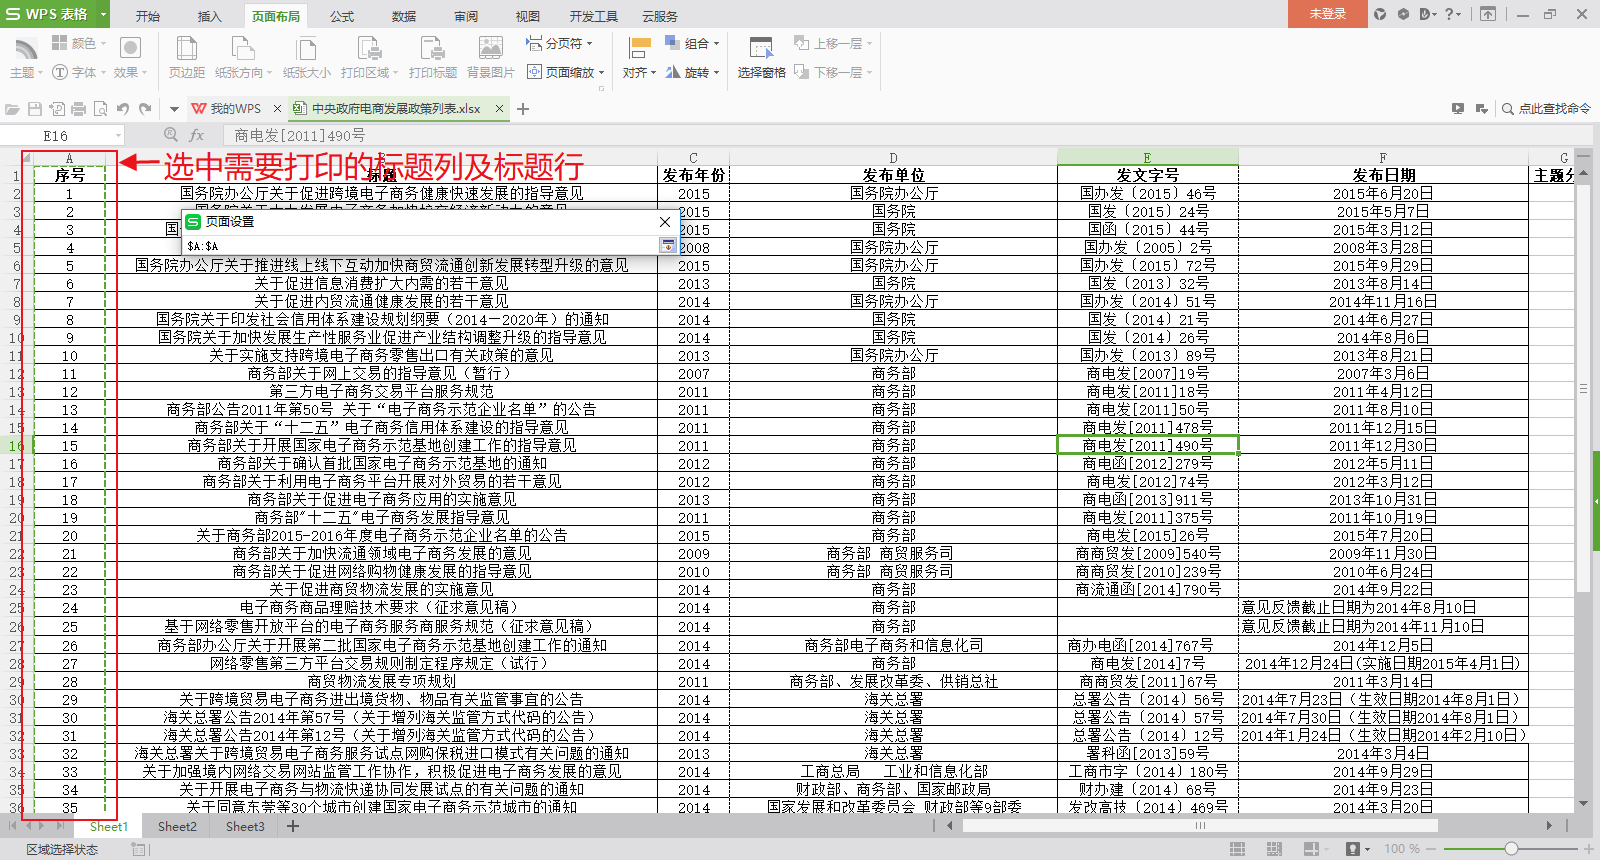Click the undo arrow icon
This screenshot has width=1600, height=860.
point(122,109)
